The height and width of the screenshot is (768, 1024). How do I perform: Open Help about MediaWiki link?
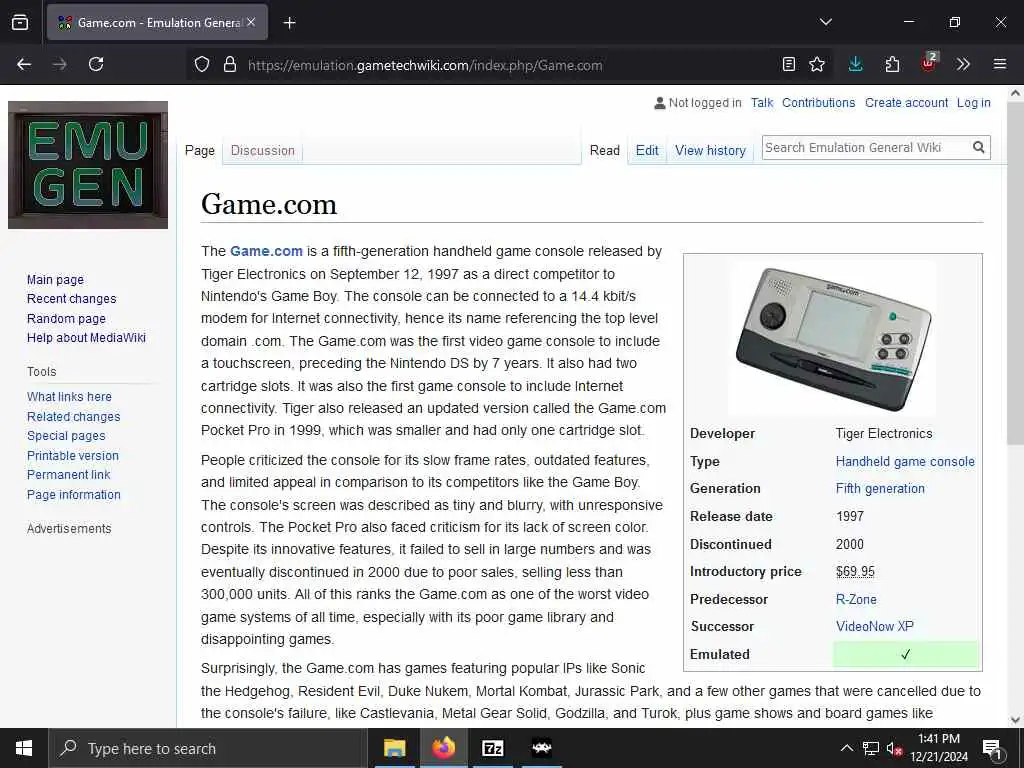coord(86,338)
